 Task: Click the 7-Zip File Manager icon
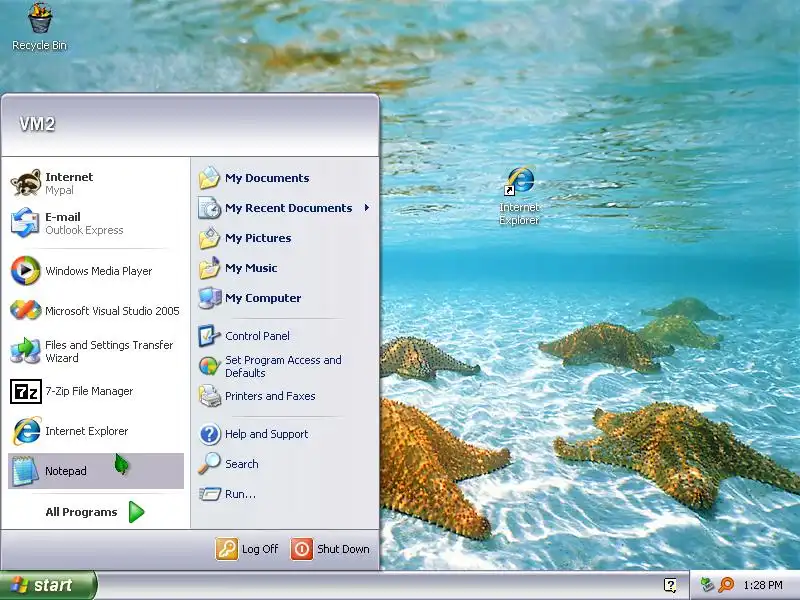pyautogui.click(x=26, y=391)
